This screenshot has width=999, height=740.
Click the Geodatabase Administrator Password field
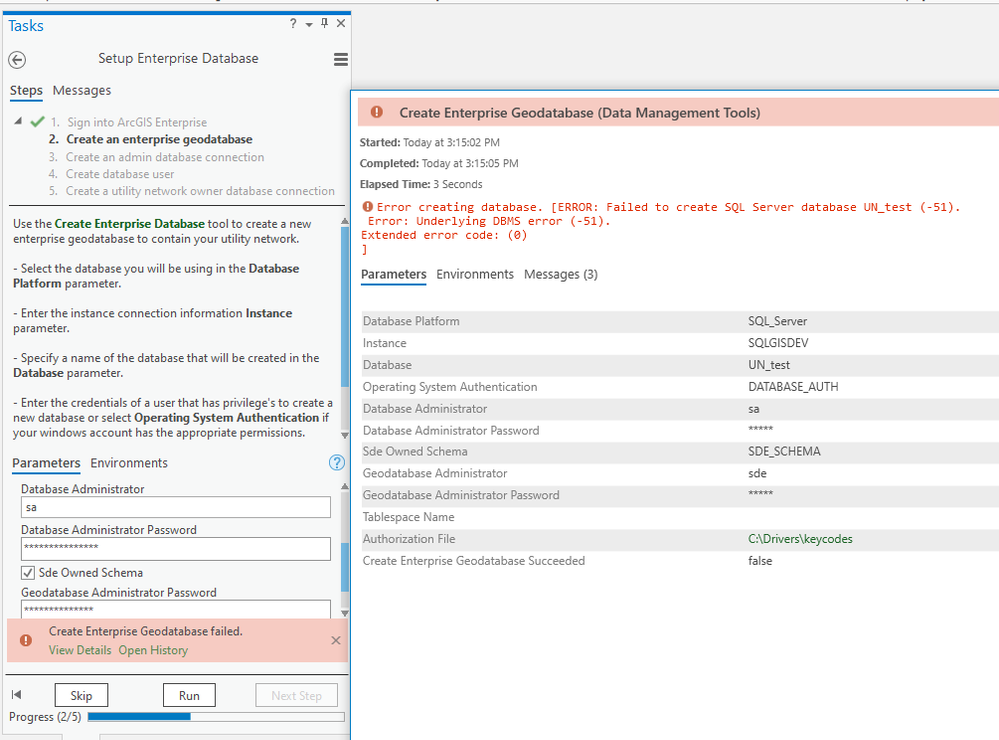(176, 609)
